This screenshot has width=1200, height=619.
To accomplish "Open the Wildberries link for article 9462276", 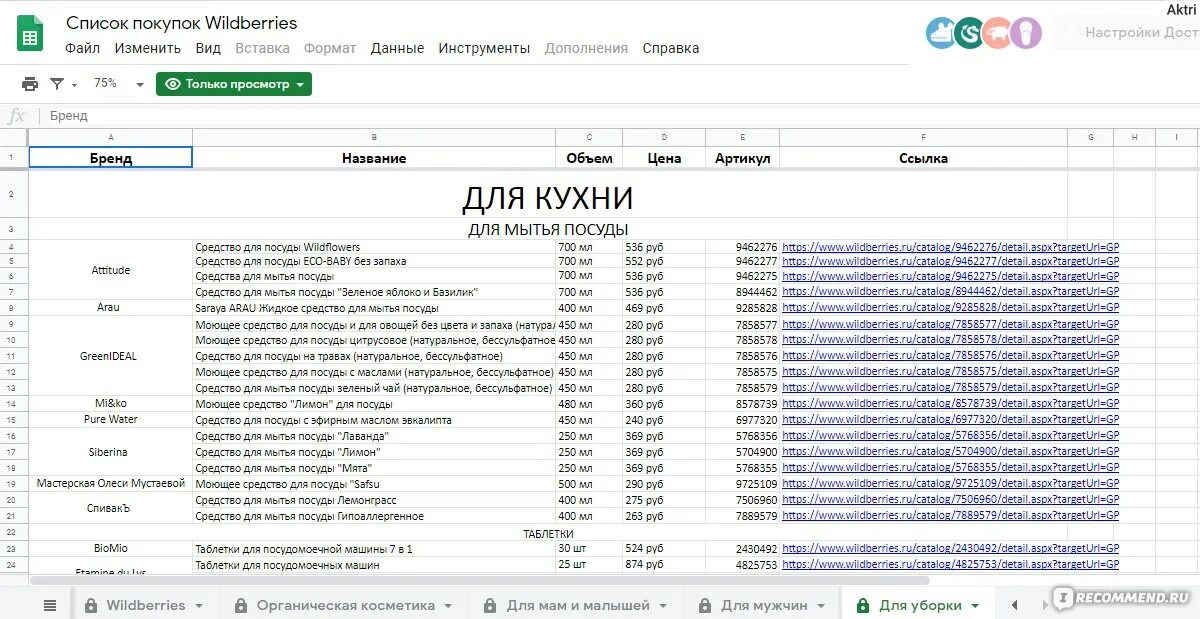I will click(950, 247).
